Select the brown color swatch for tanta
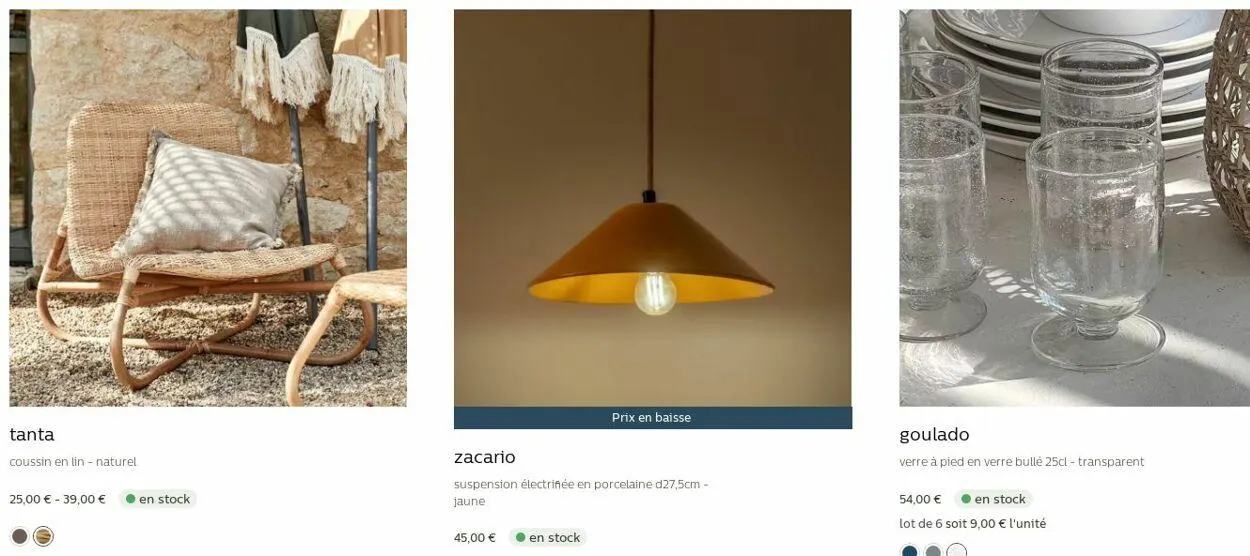This screenshot has height=556, width=1250. click(x=19, y=536)
